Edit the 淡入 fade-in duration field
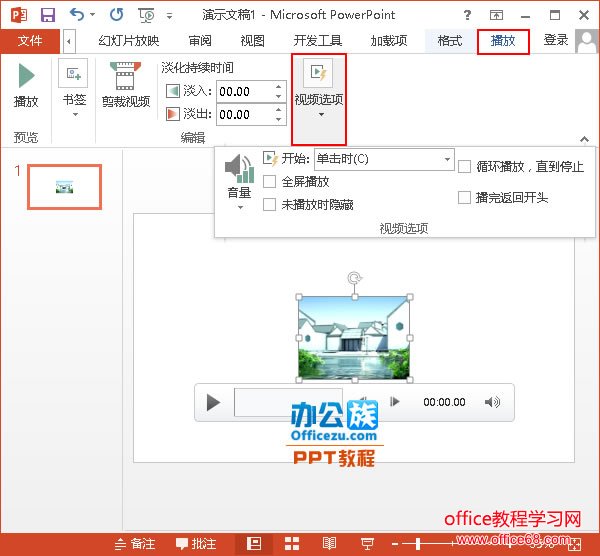 tap(245, 92)
